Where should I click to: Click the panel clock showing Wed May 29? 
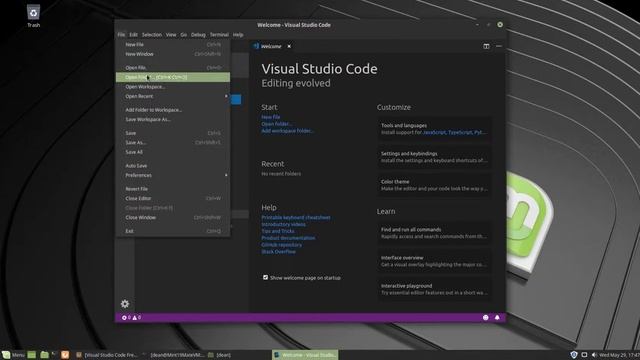[619, 355]
